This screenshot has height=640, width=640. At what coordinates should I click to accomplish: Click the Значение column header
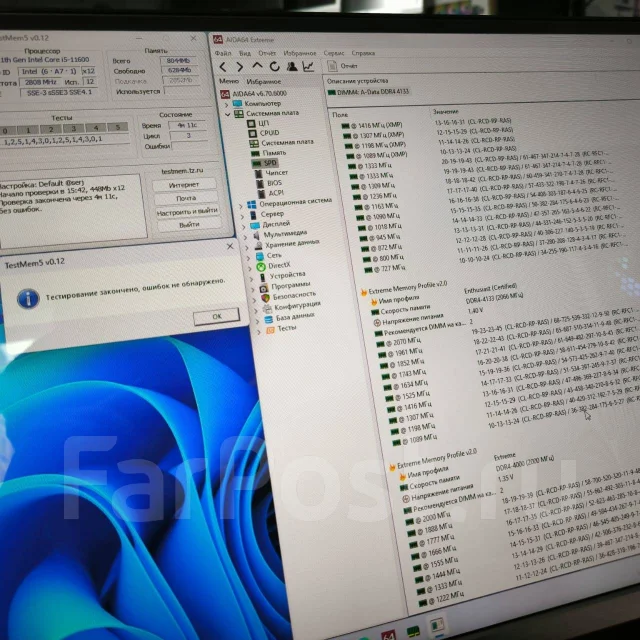pos(445,111)
